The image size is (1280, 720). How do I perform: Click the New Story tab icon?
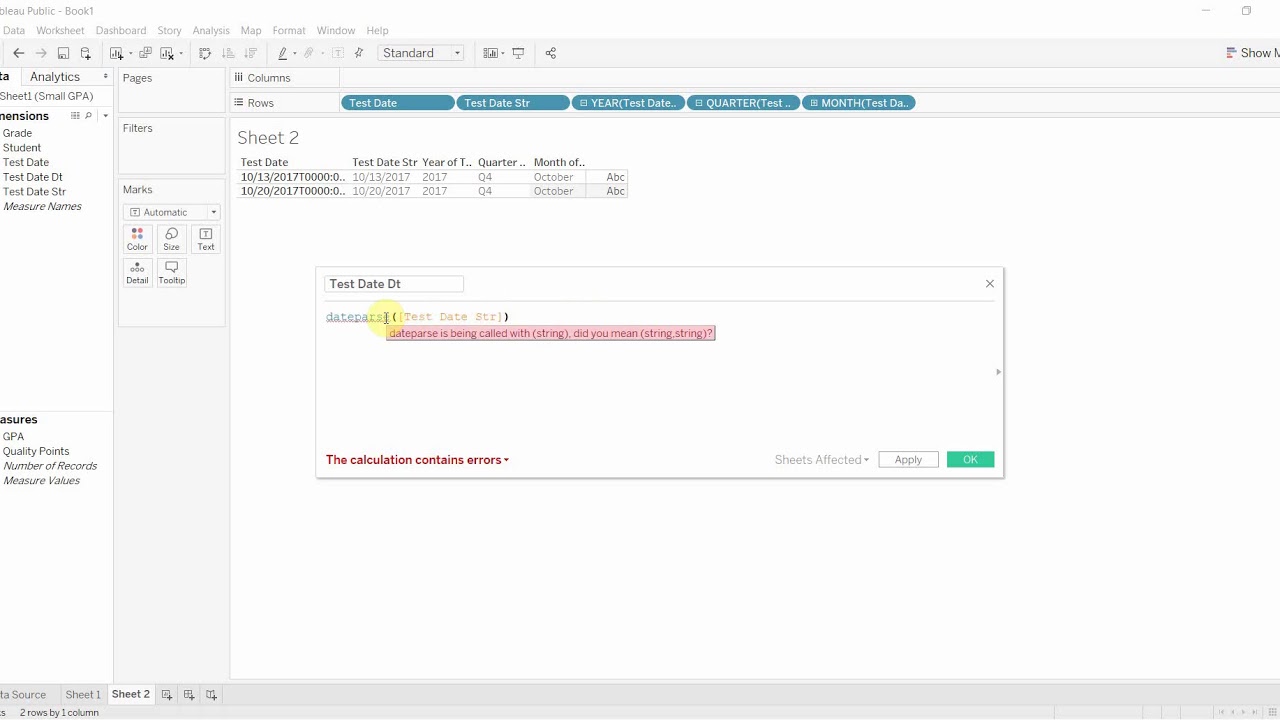pos(211,694)
